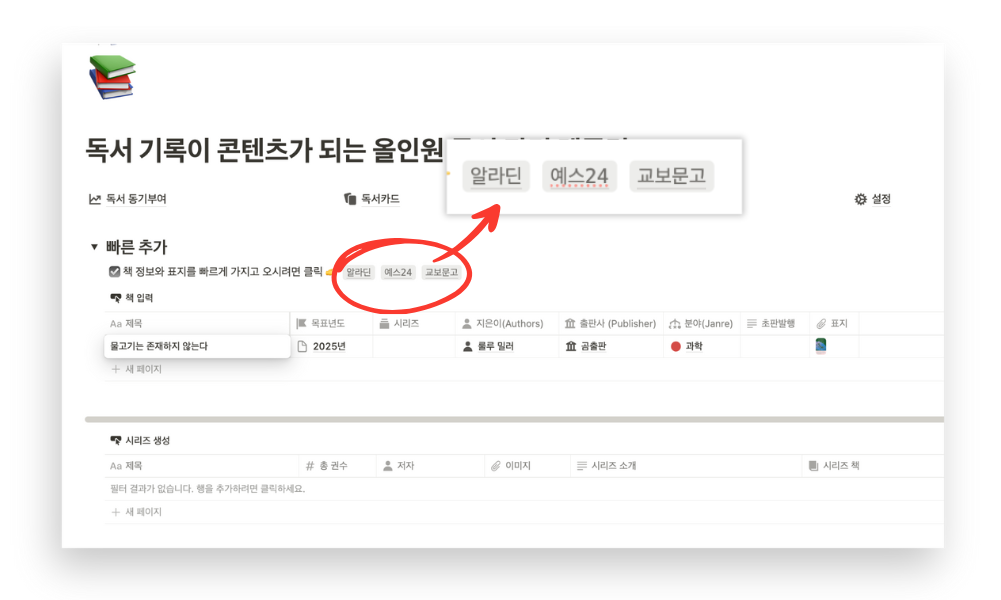This screenshot has width=1001, height=600.
Task: Add 새 페이지 under 시리즈 생성 table
Action: point(137,512)
